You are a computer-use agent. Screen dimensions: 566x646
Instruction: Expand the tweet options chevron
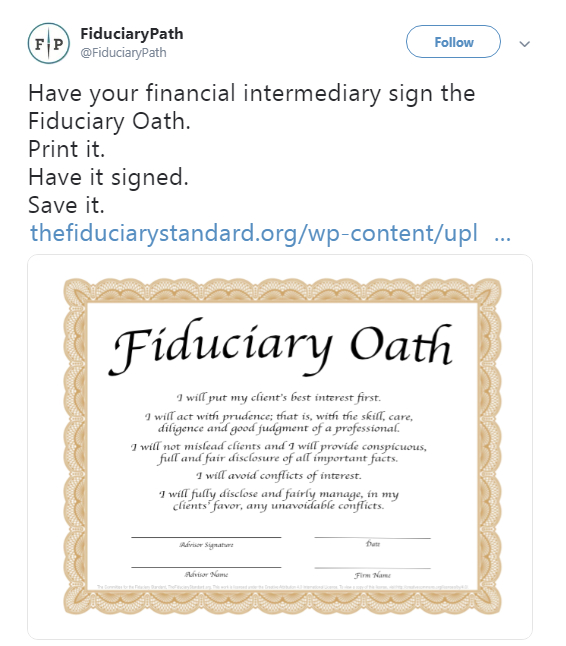coord(524,44)
